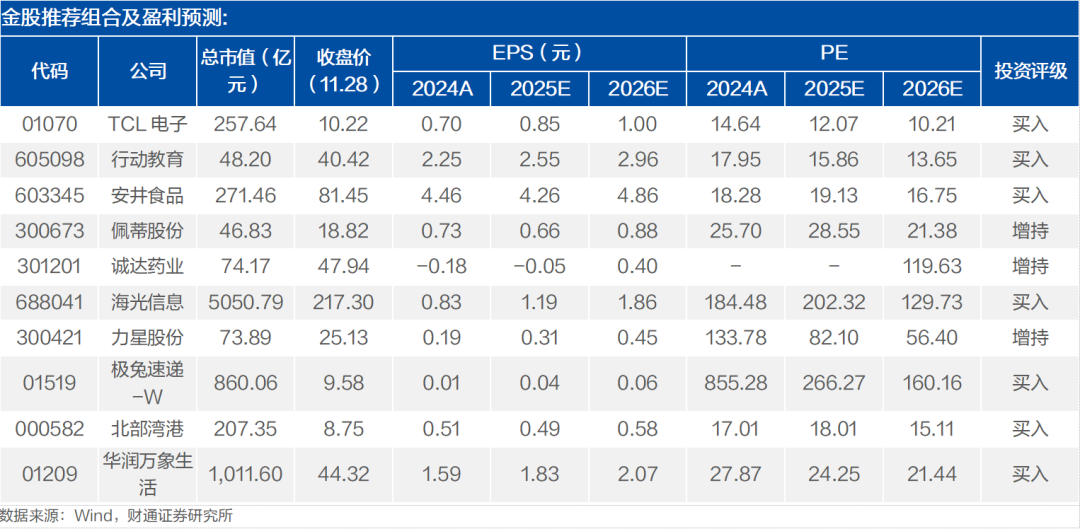Viewport: 1080px width, 529px height.
Task: Select the EPS（元） group header
Action: 539,53
